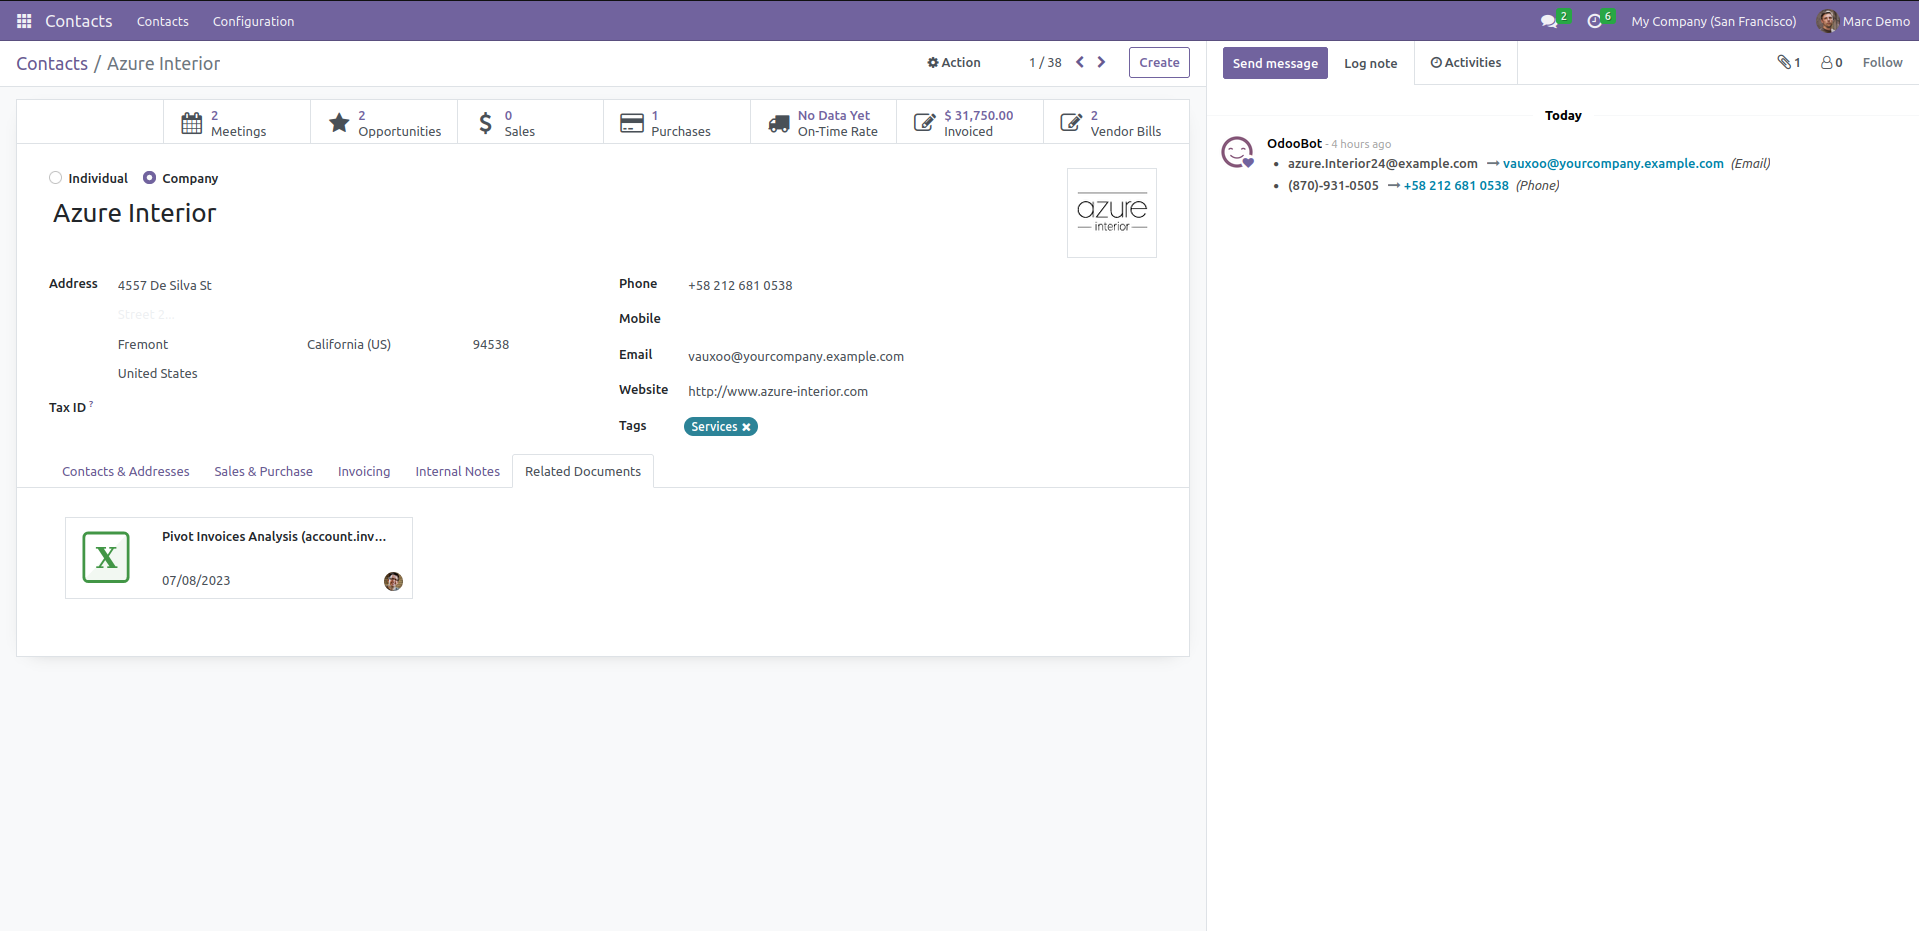The image size is (1919, 931).
Task: Open Invoiced amount stat button
Action: [970, 123]
